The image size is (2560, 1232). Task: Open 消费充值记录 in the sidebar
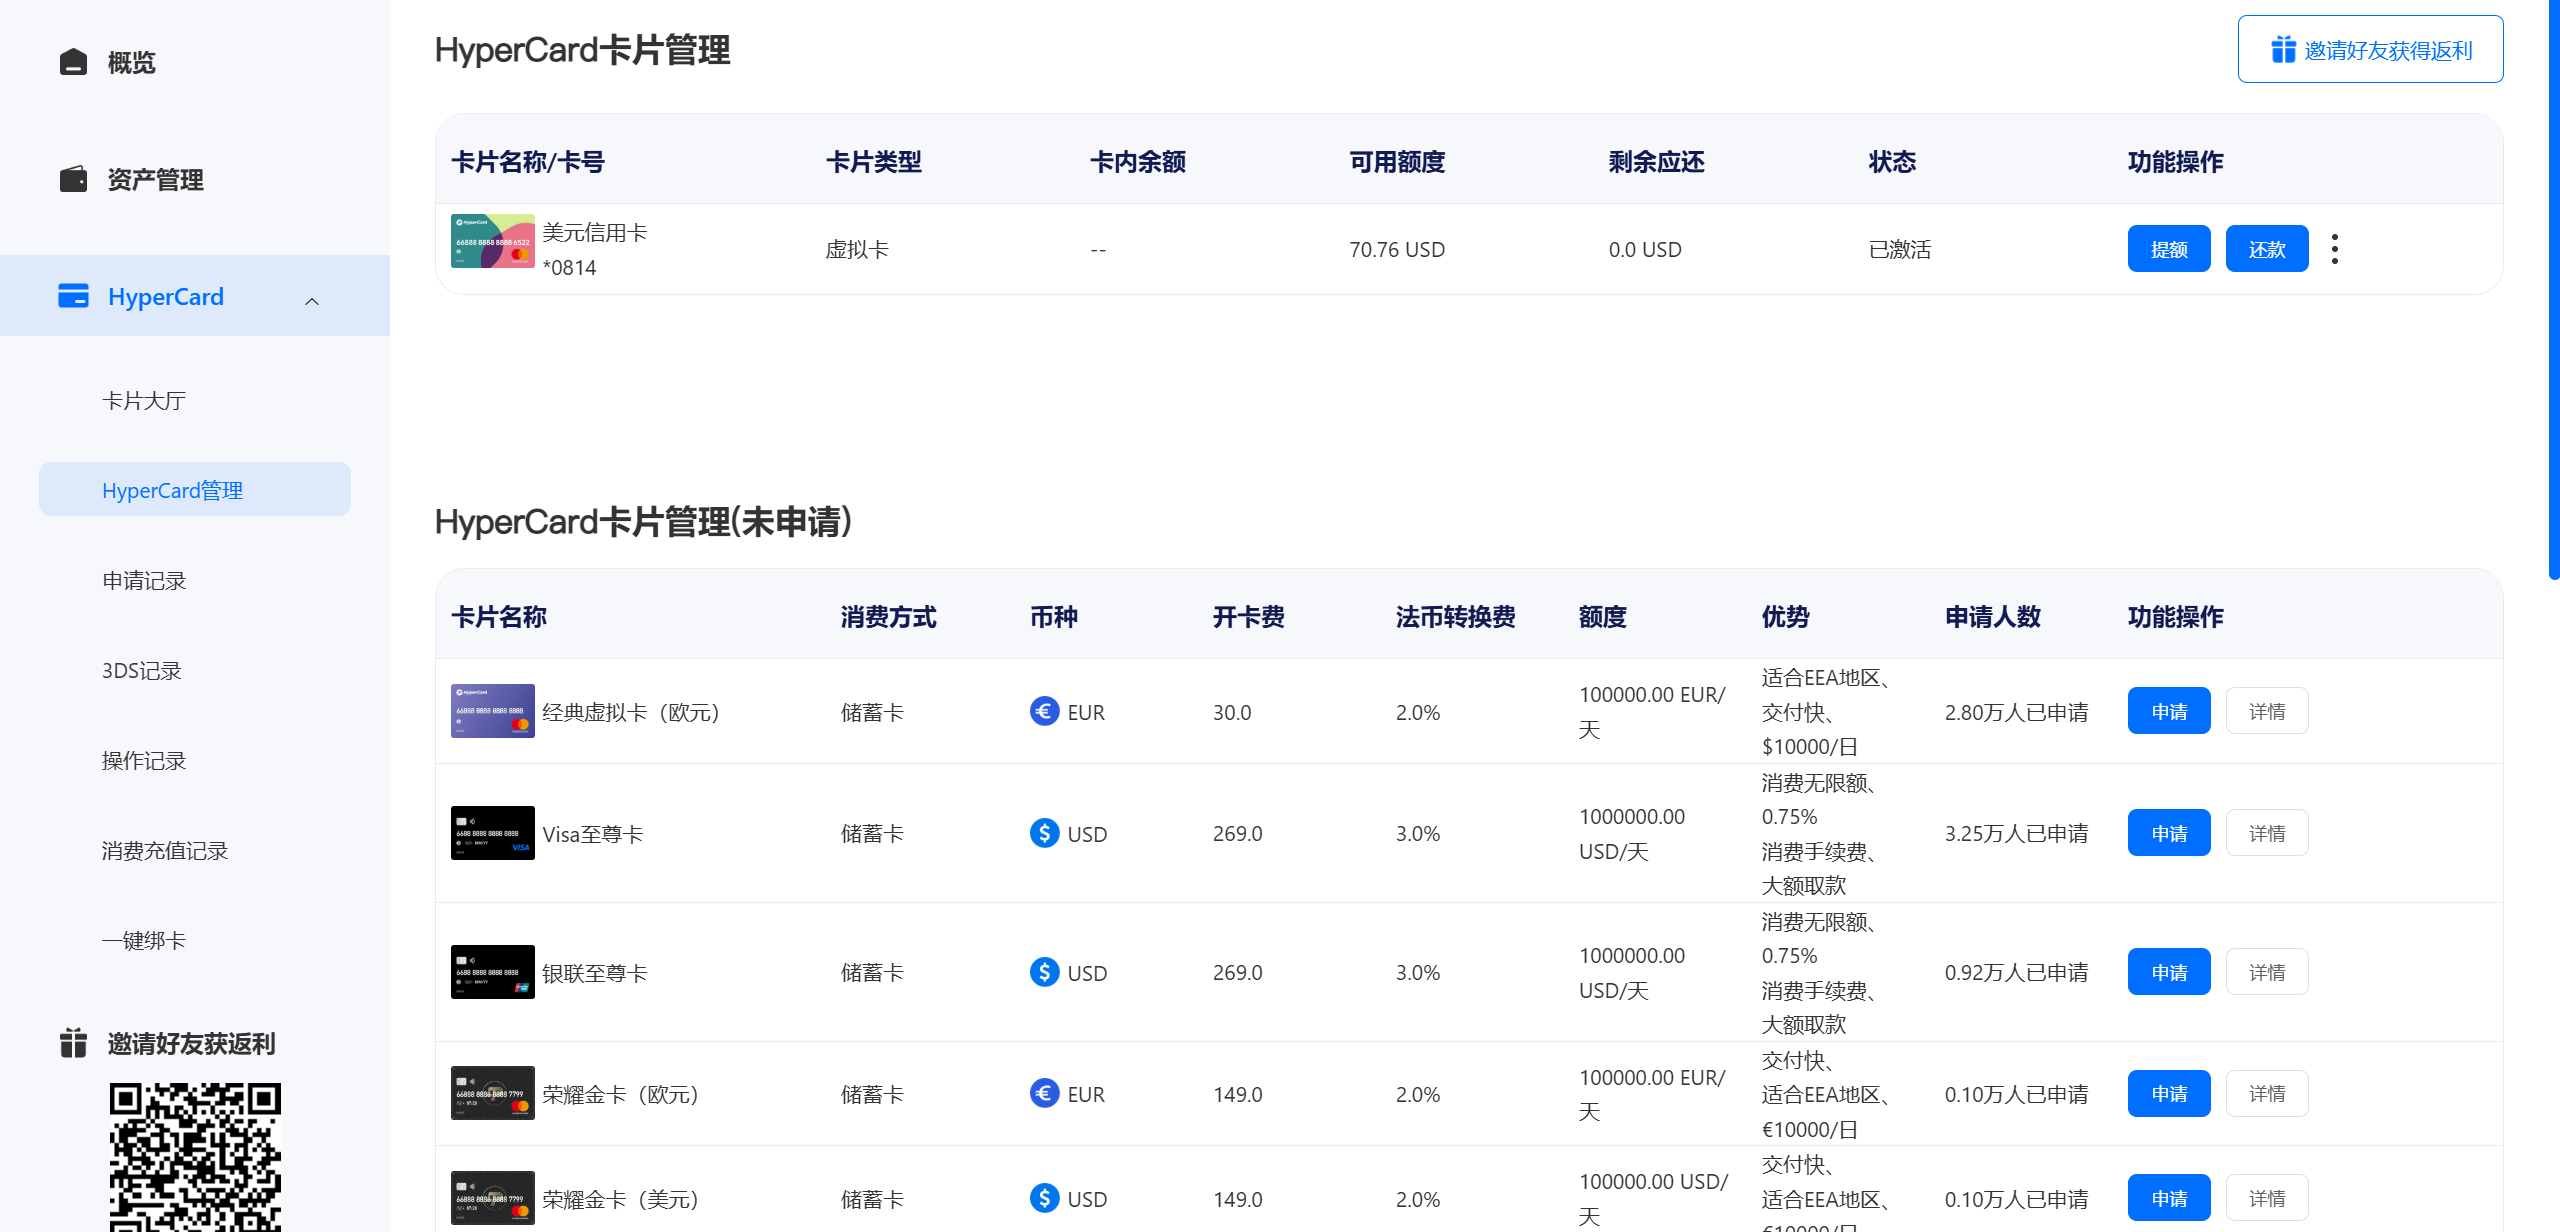point(165,851)
